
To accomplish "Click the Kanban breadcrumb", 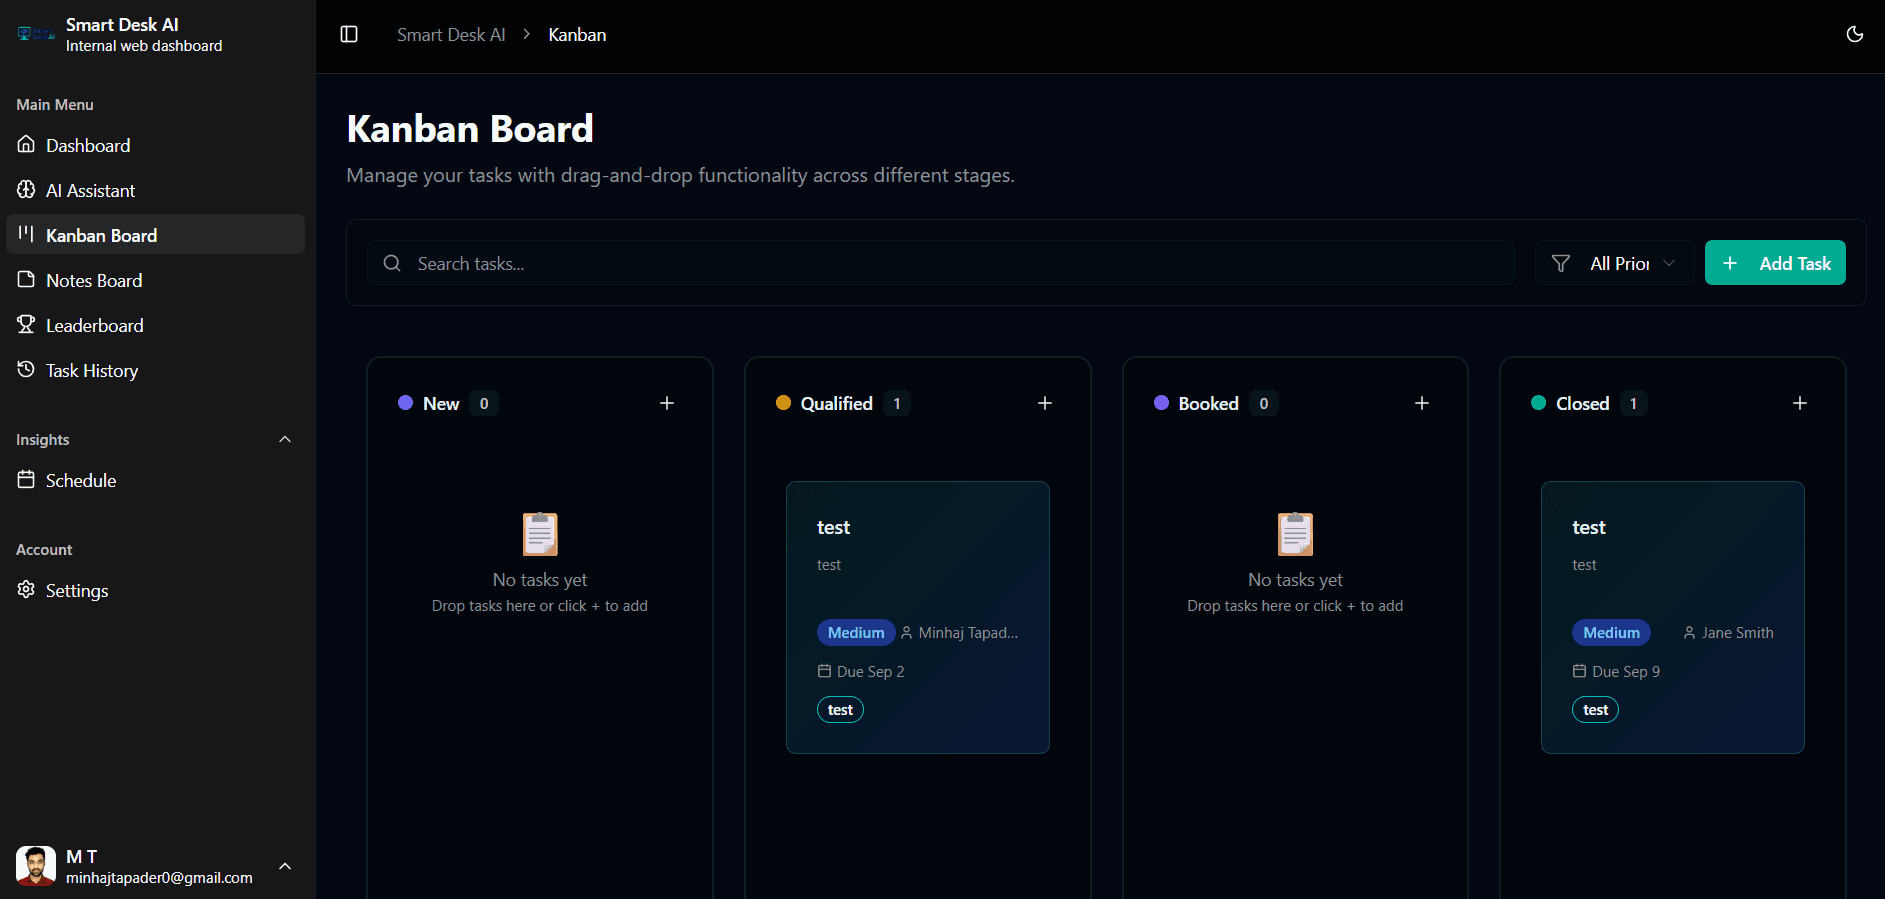I will (577, 35).
